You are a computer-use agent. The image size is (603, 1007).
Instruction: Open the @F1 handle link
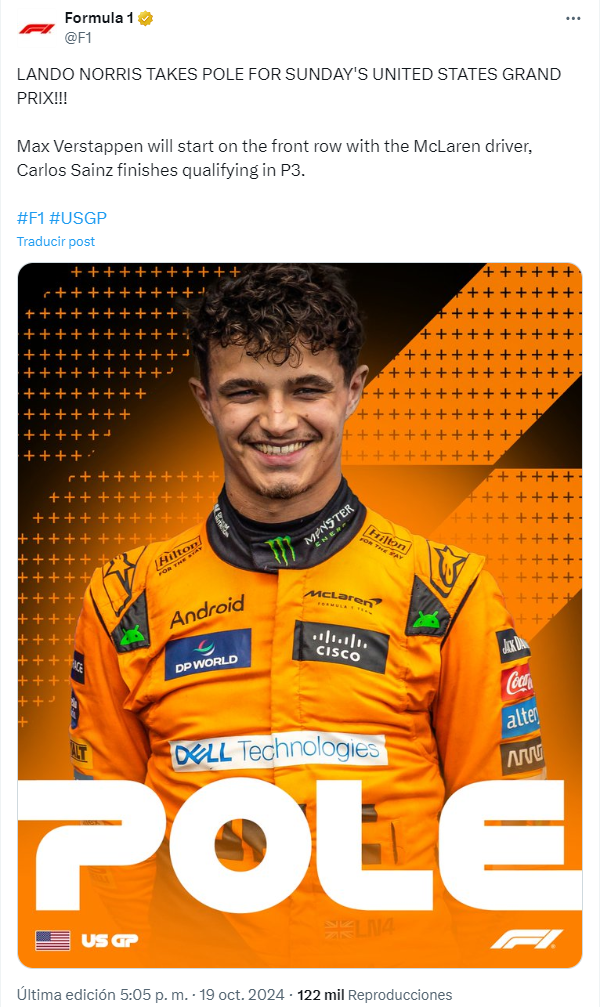[x=78, y=38]
